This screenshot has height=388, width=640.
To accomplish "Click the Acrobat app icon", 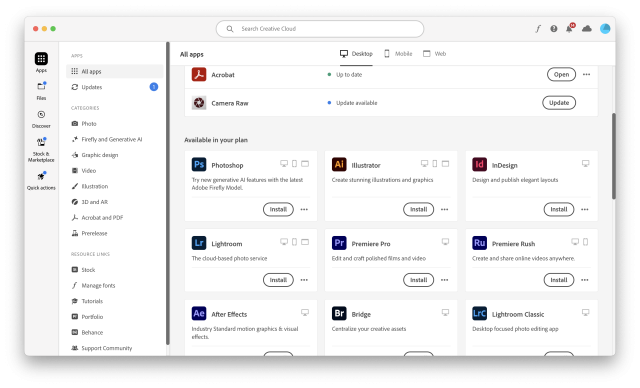I will [x=199, y=74].
